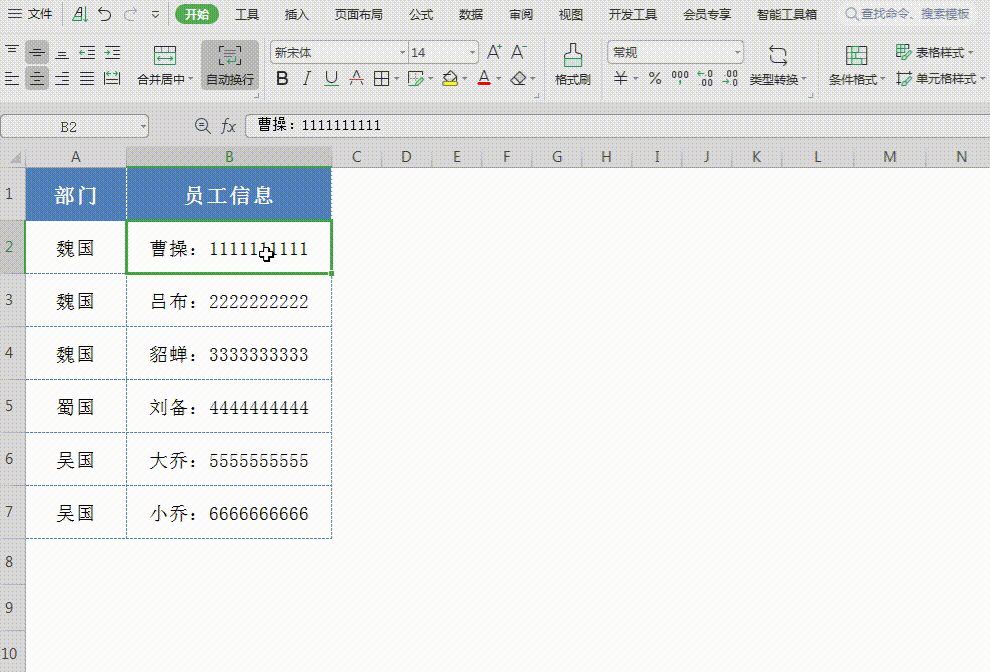990x672 pixels.
Task: Click the command search box
Action: coord(908,14)
